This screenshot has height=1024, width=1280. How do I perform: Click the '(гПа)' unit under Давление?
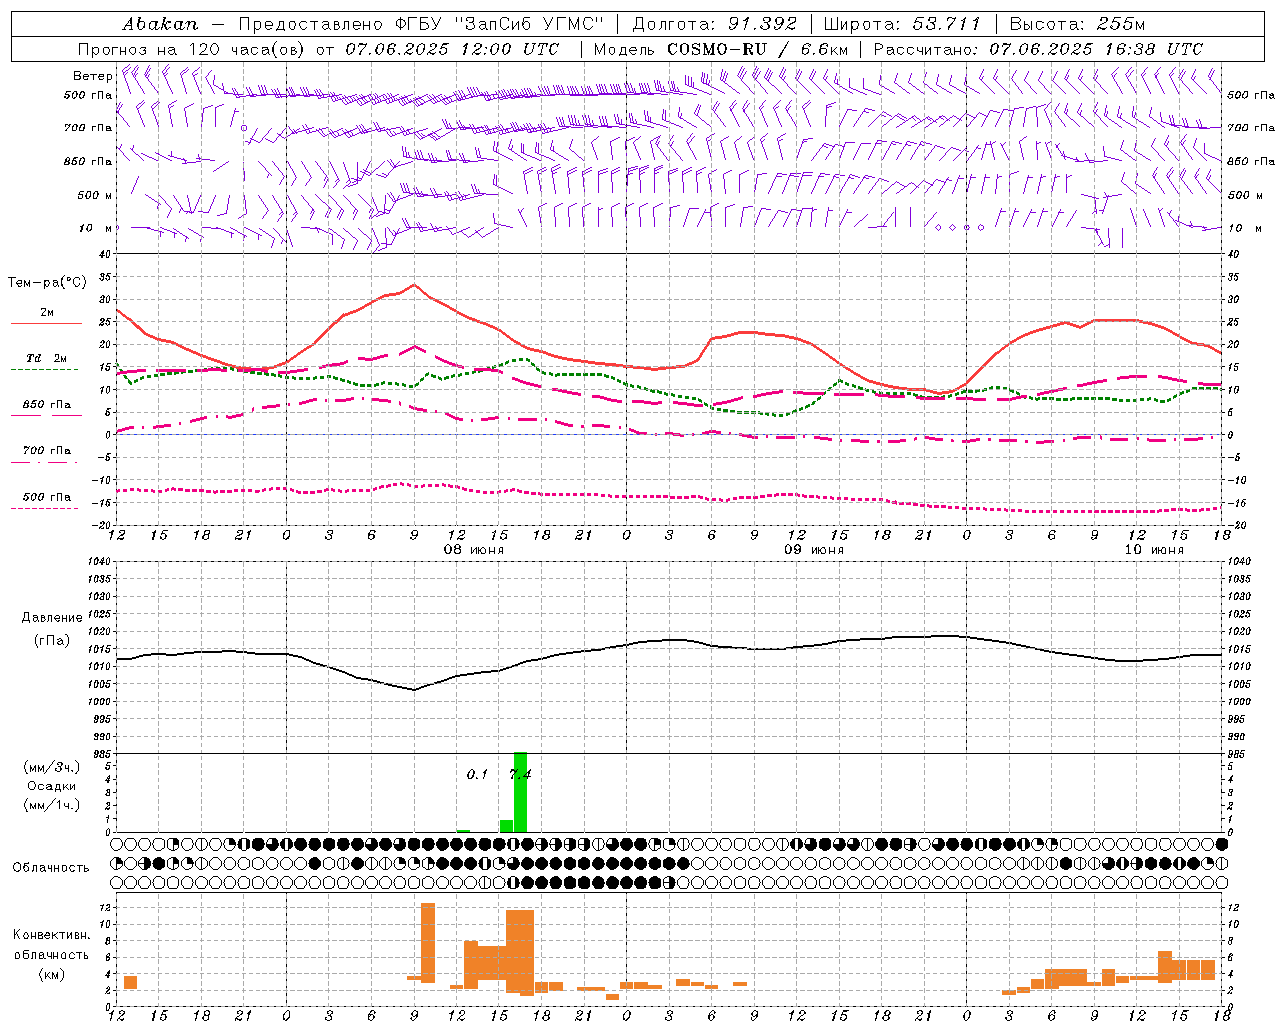click(51, 640)
